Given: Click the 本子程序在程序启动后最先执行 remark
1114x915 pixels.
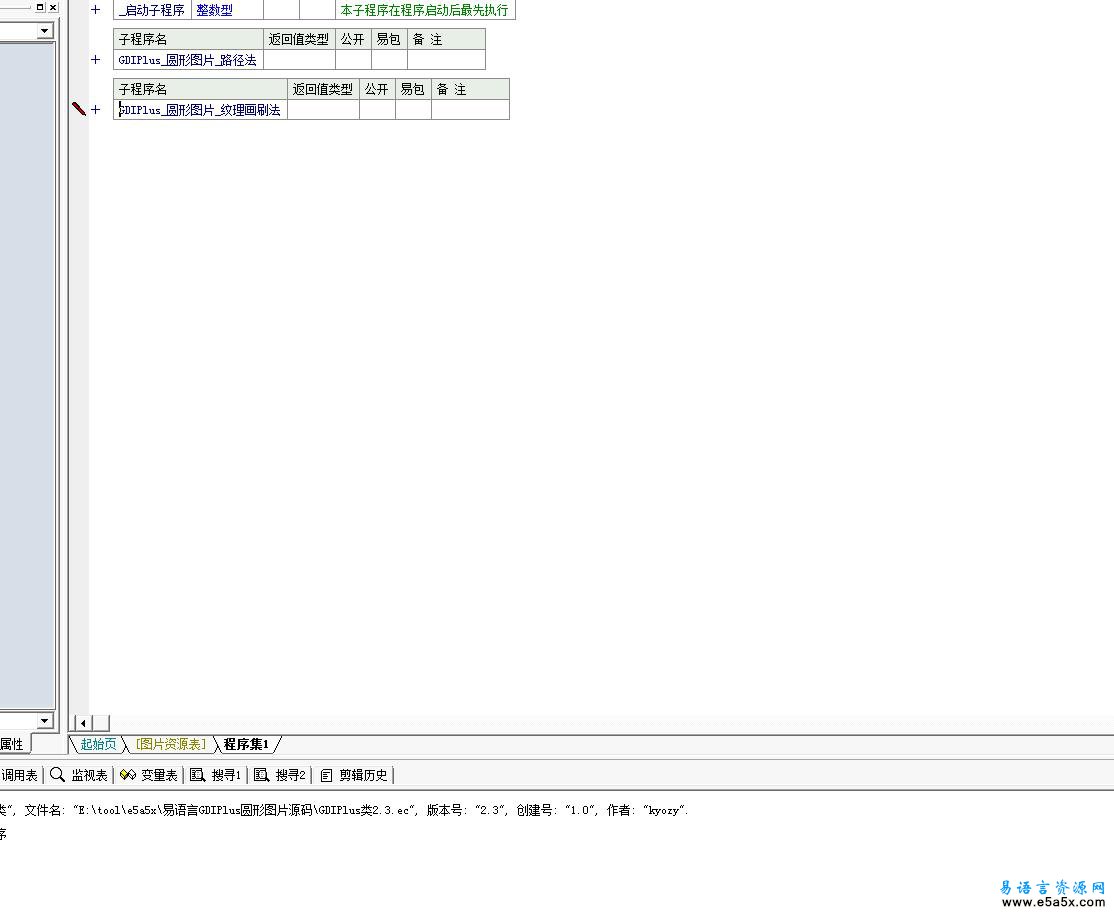Looking at the screenshot, I should coord(425,10).
